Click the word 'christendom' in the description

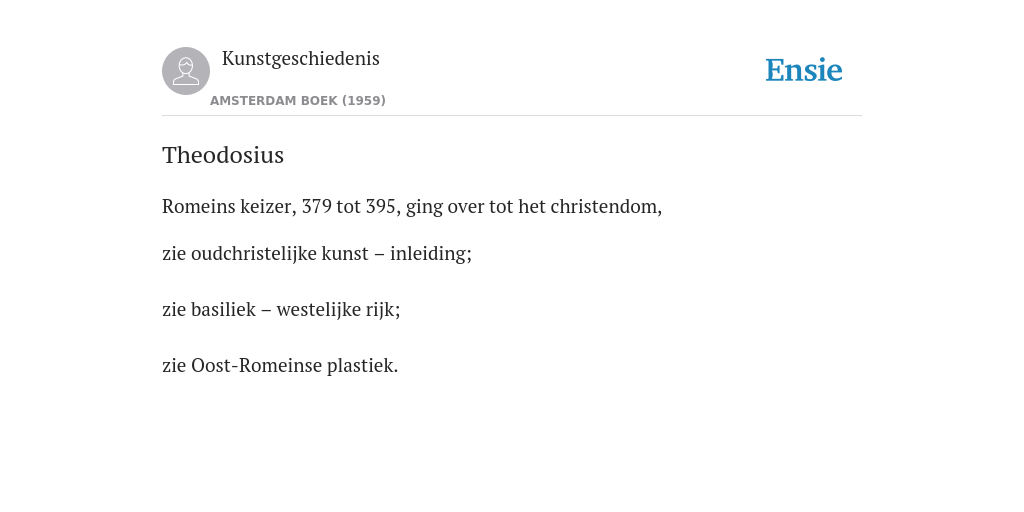tap(604, 206)
